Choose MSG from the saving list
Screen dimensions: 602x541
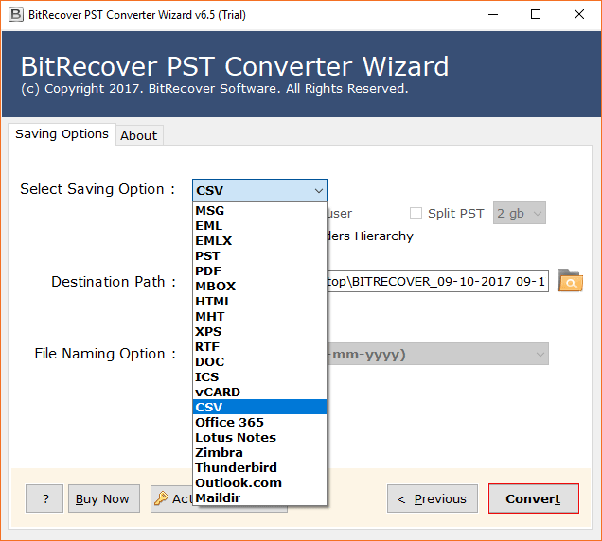(x=260, y=210)
